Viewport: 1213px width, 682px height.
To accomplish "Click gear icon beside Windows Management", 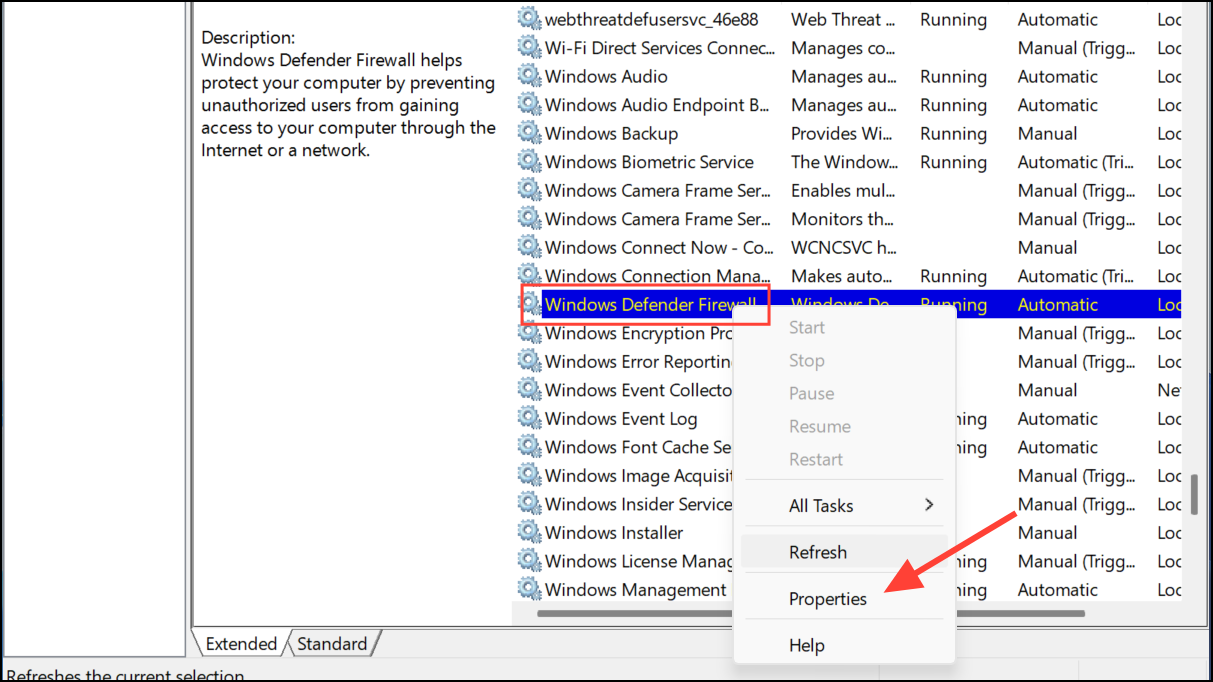I will tap(528, 589).
